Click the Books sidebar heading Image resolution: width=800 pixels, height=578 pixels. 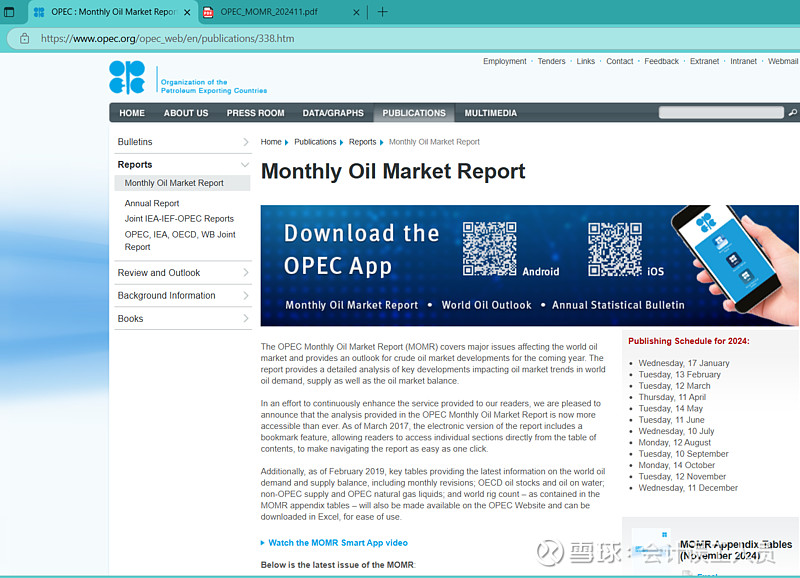(x=130, y=318)
